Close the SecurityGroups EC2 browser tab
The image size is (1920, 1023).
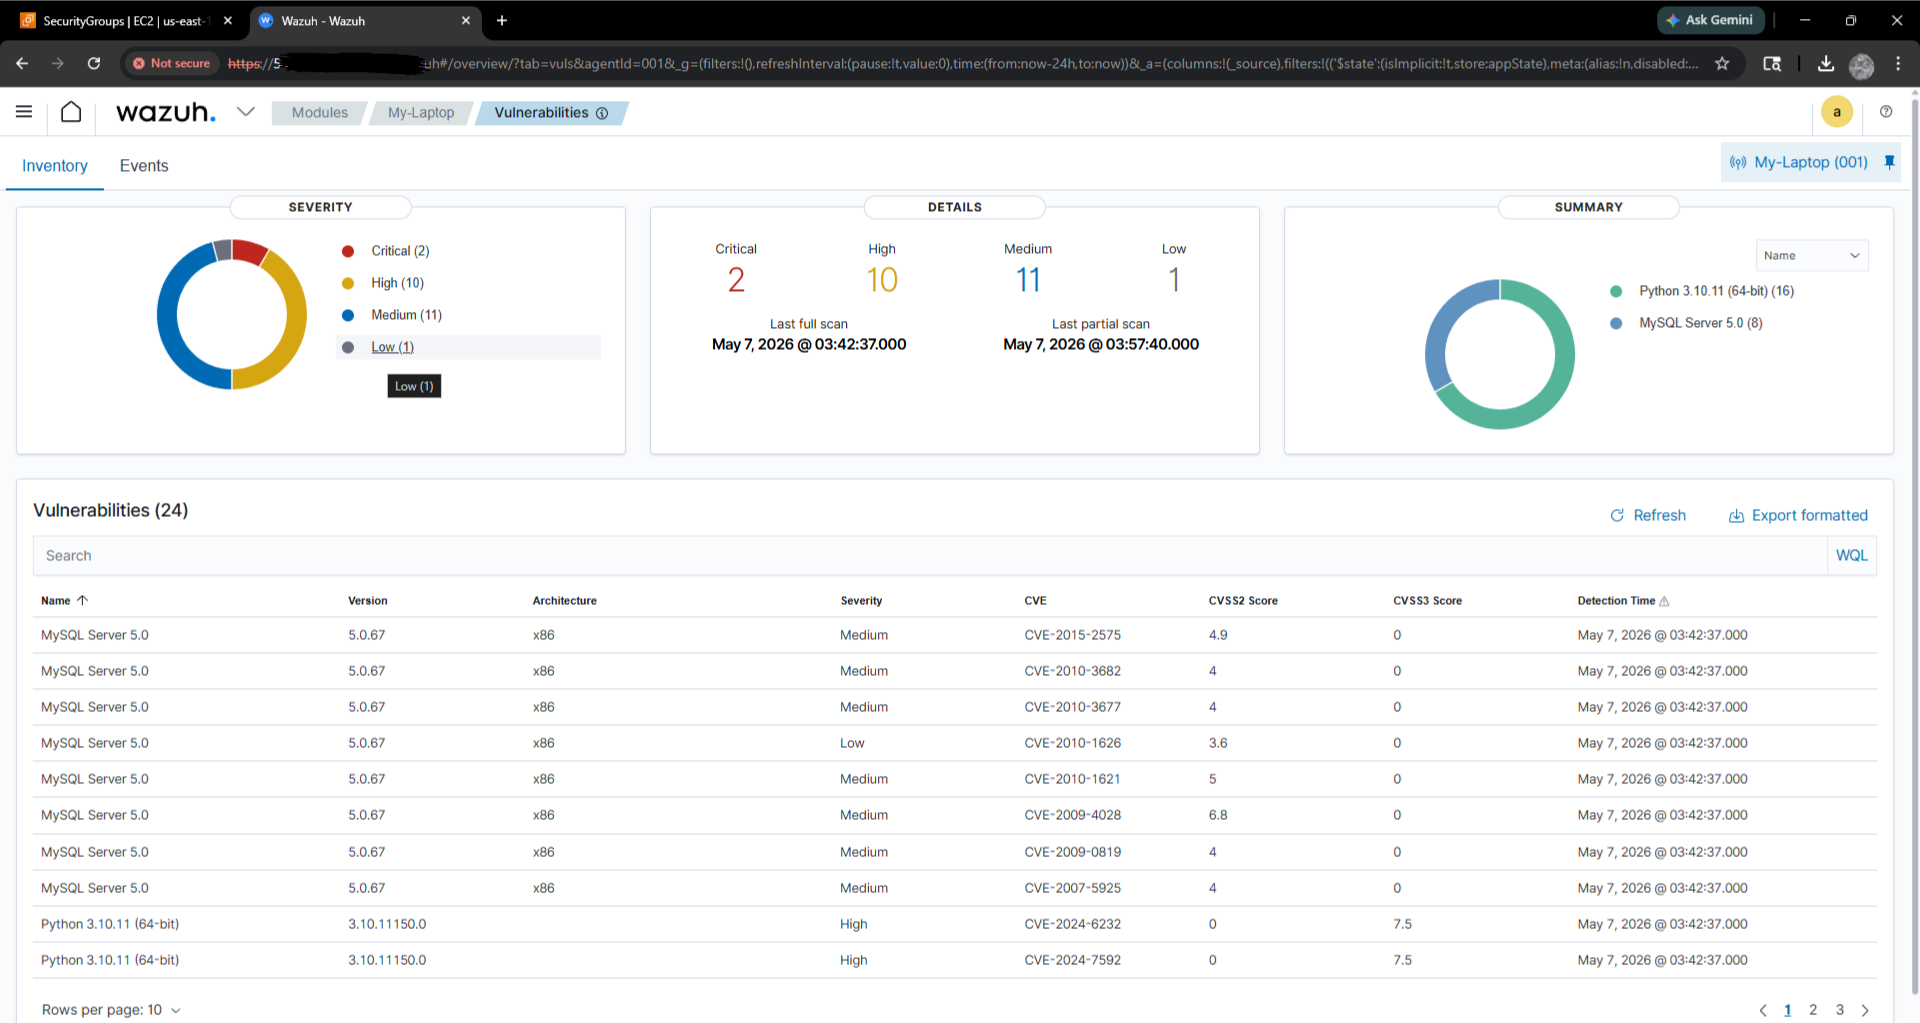click(x=228, y=20)
